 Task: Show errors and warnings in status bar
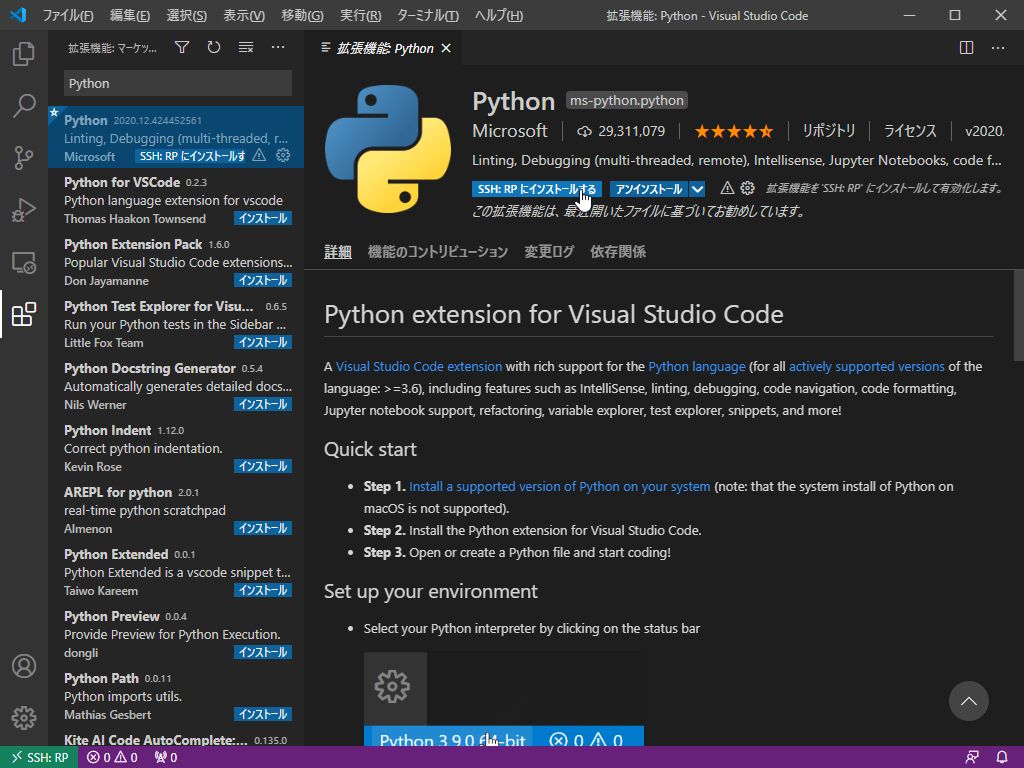[112, 758]
